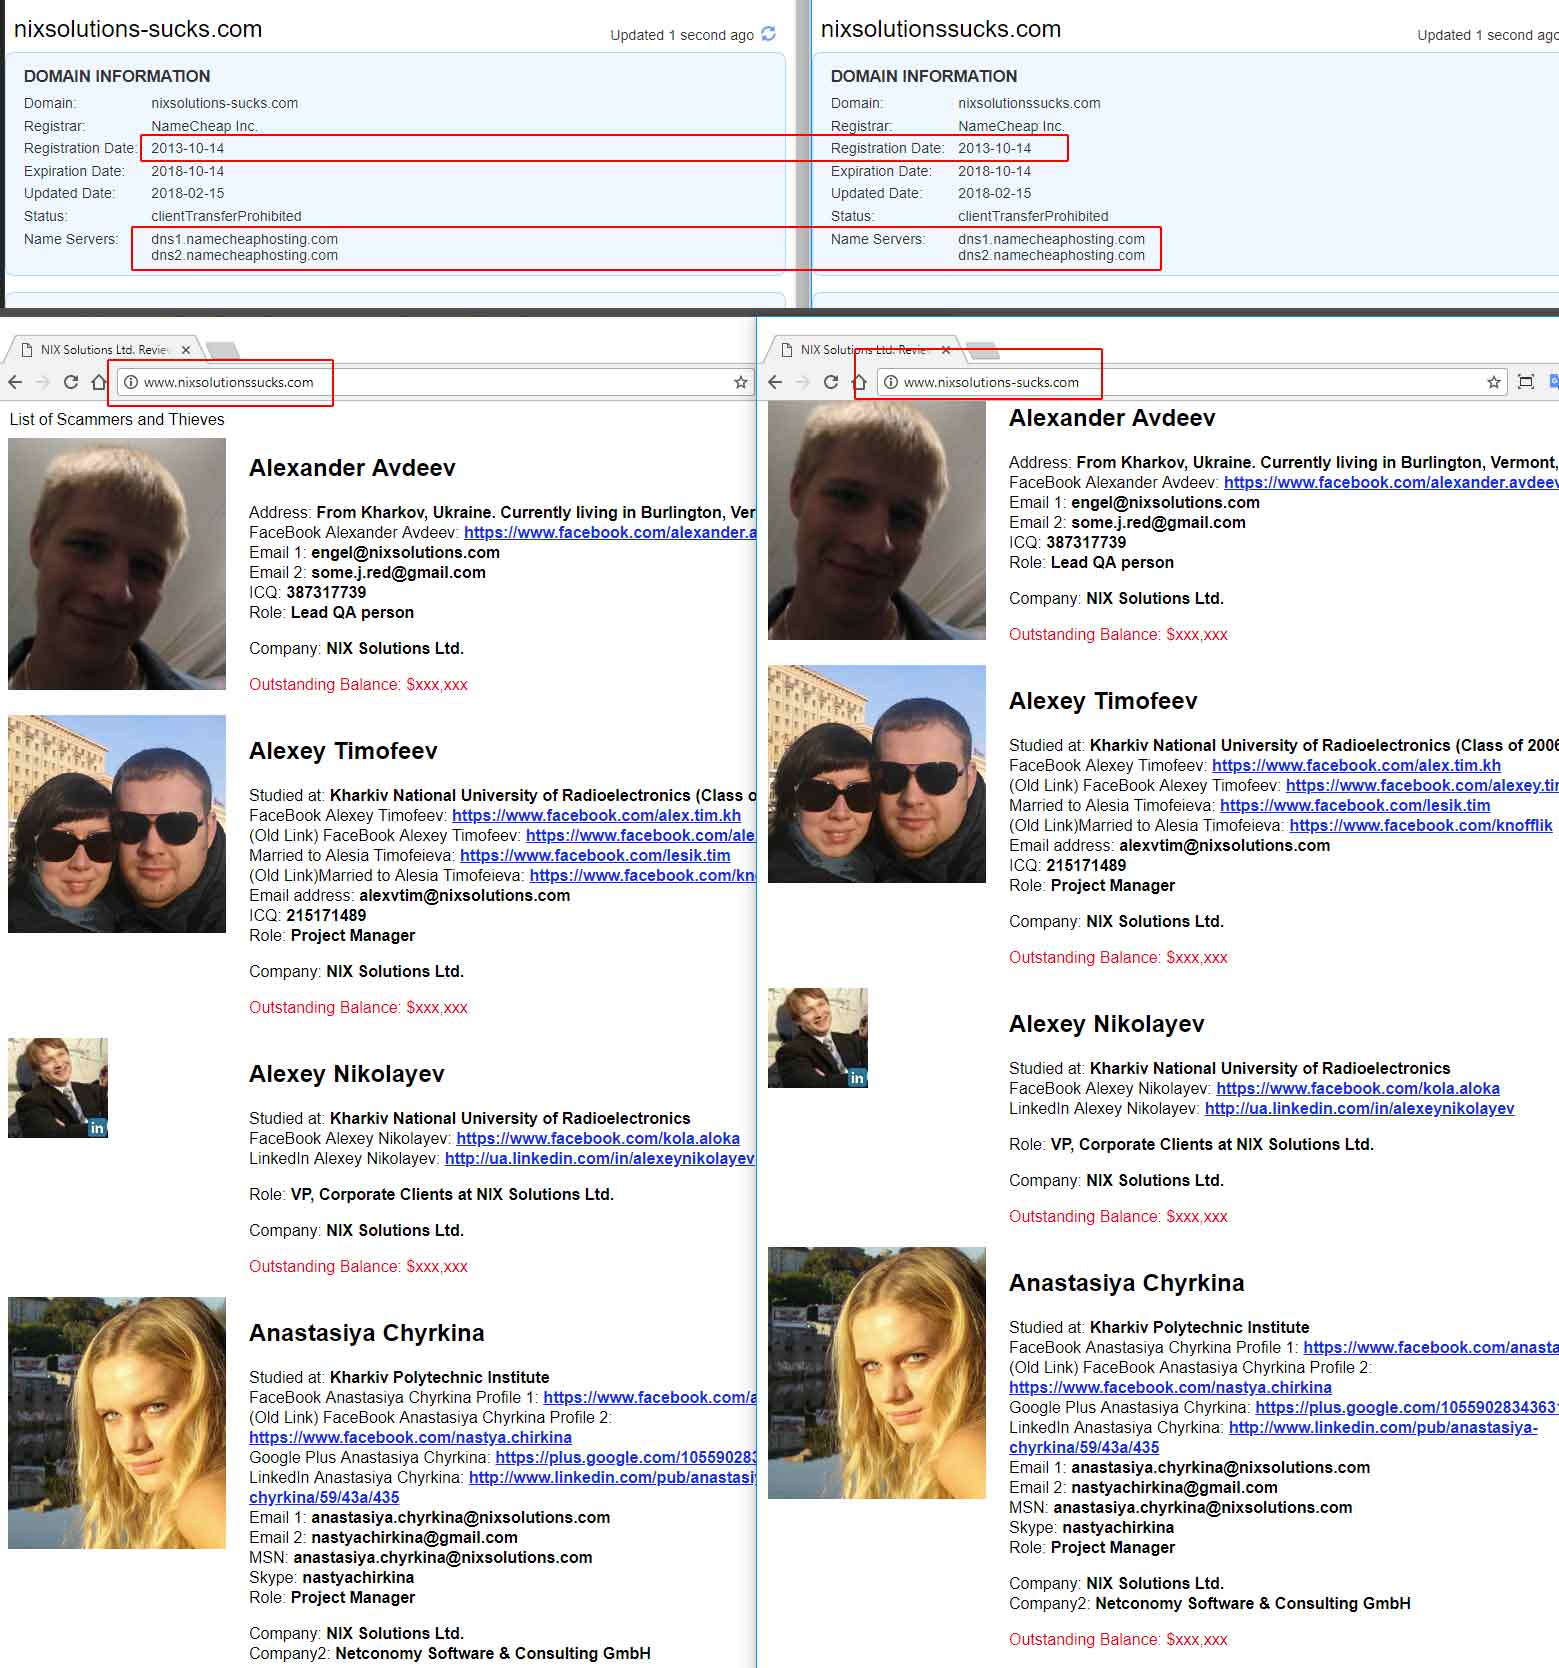Click Netconomy Software & Consulting GmbH in right browser
This screenshot has width=1559, height=1668.
point(1253,1603)
